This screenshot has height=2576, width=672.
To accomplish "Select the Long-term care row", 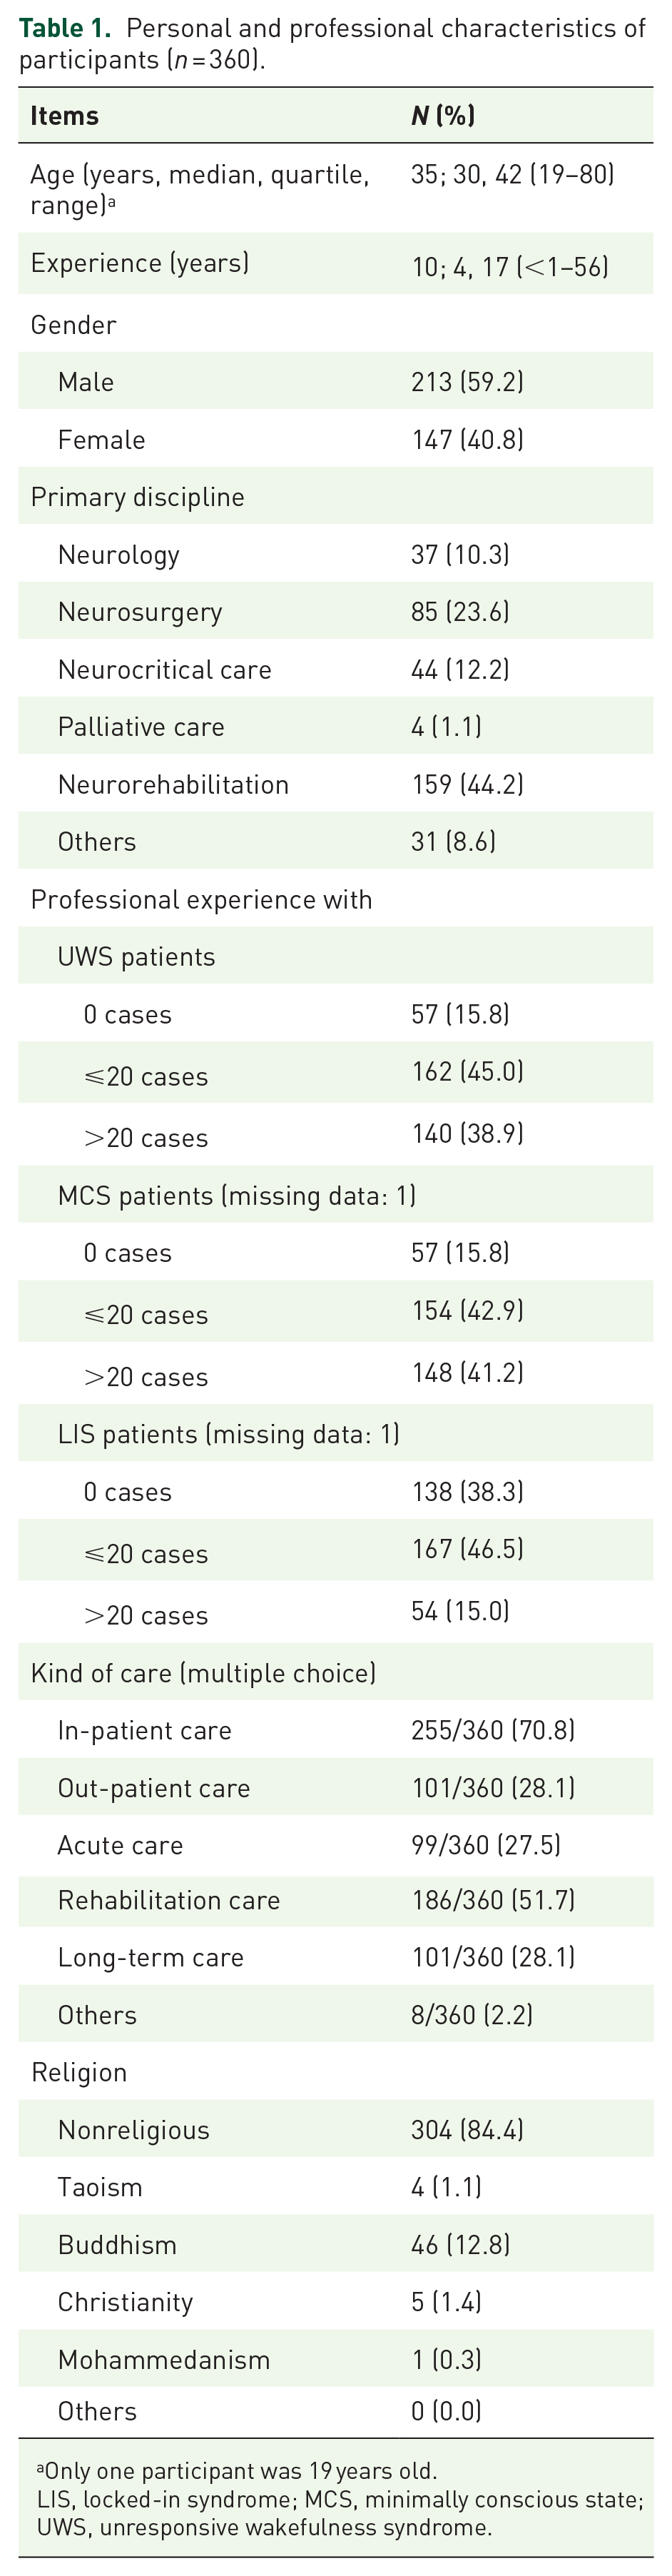I will (336, 1957).
